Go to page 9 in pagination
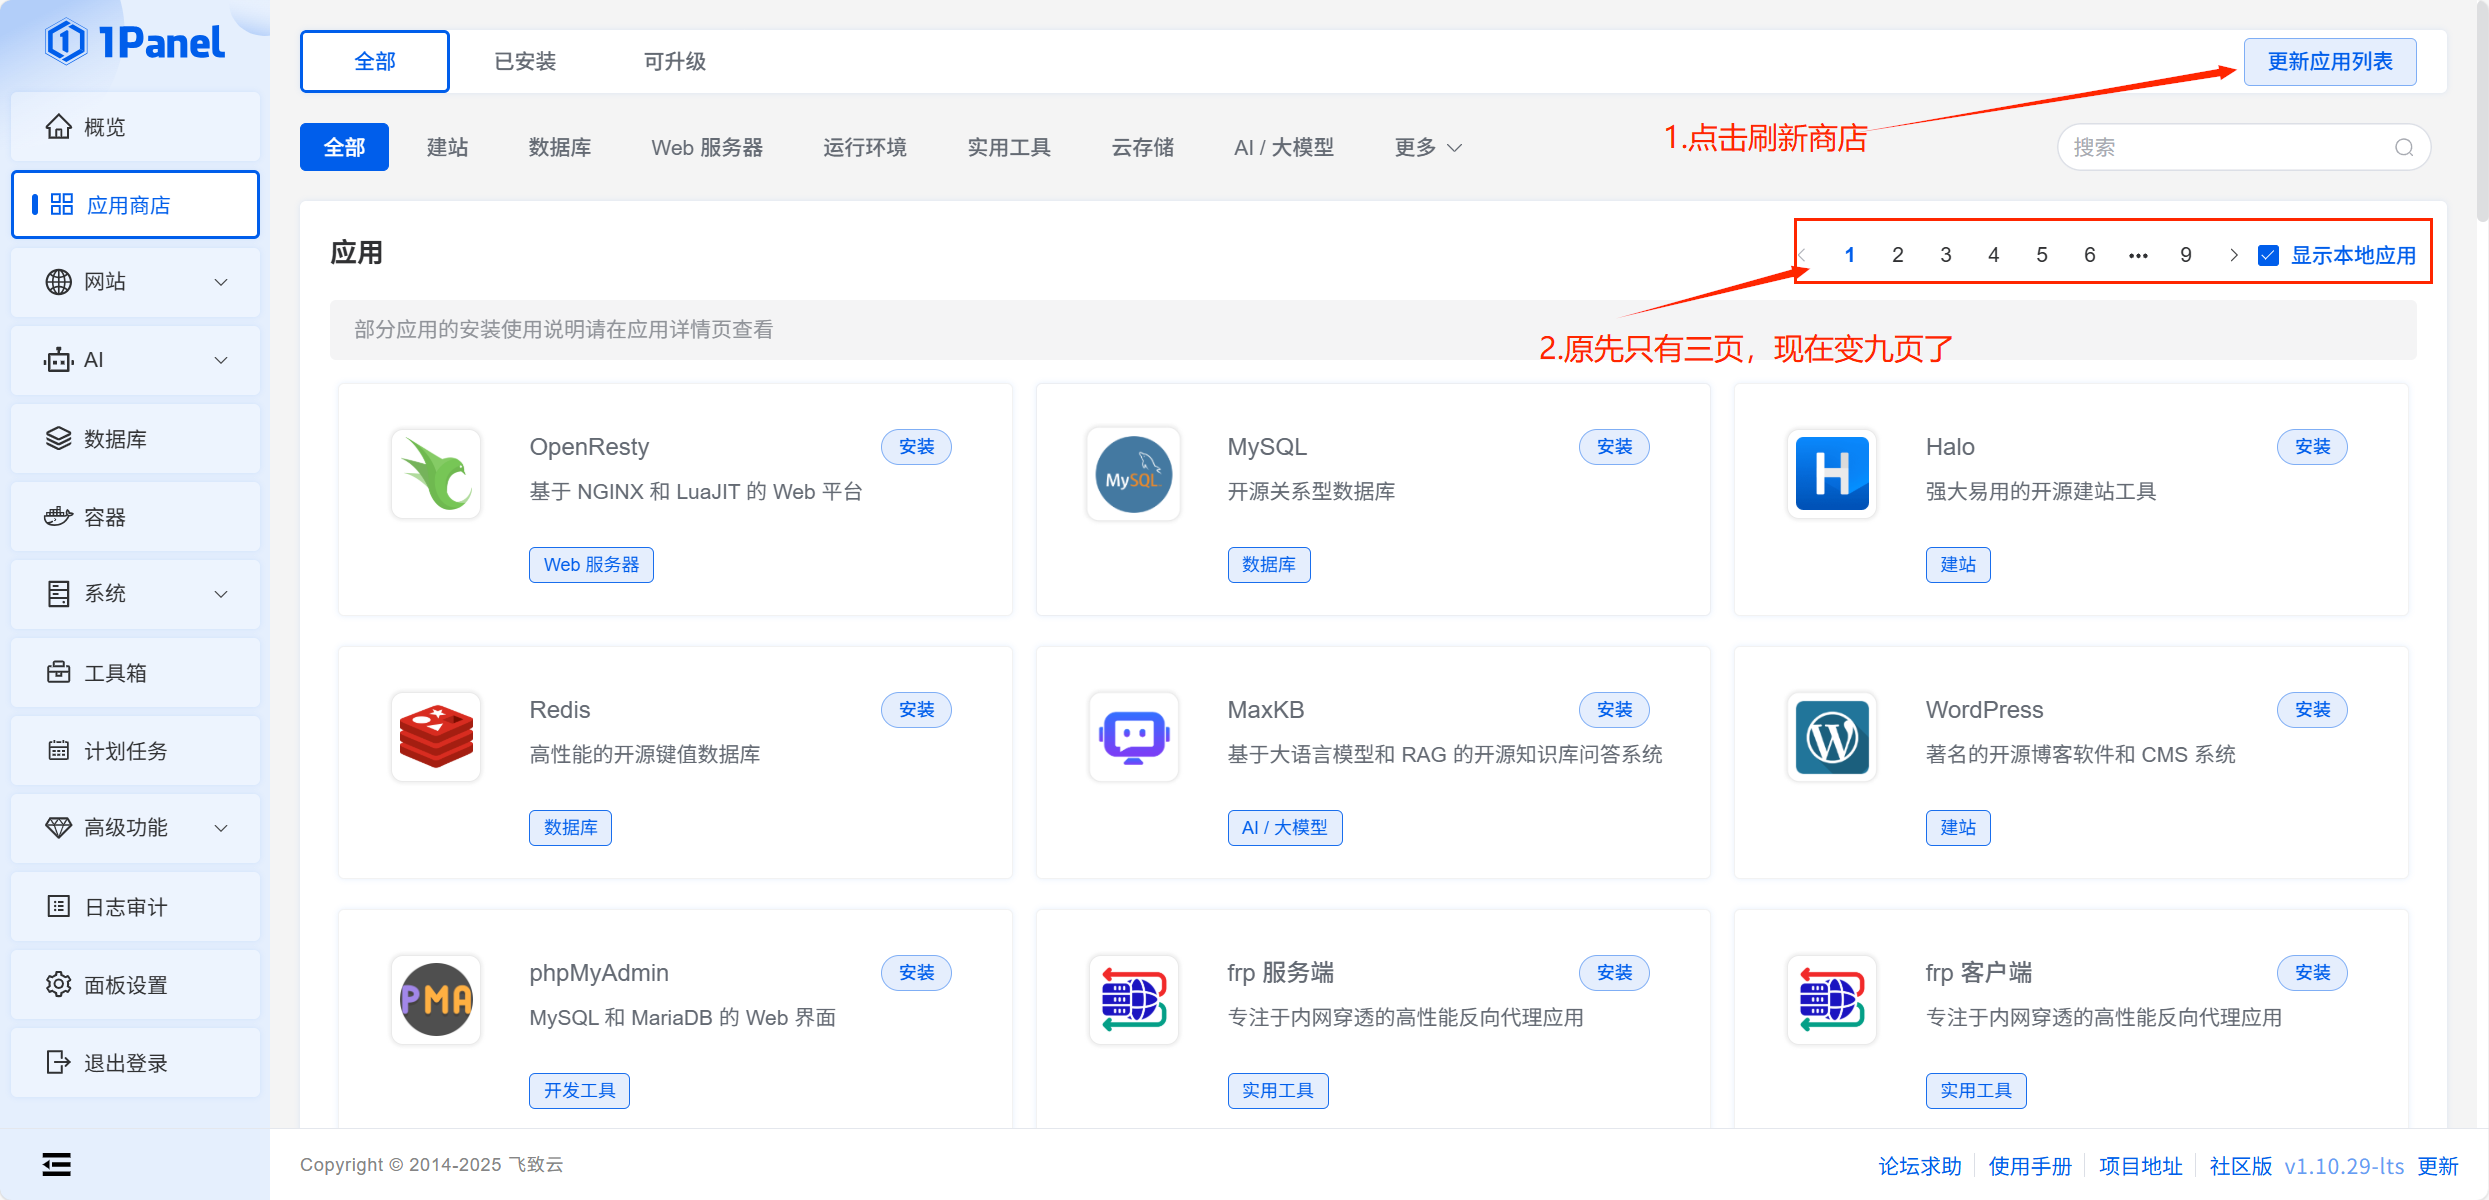The width and height of the screenshot is (2489, 1200). pos(2185,255)
